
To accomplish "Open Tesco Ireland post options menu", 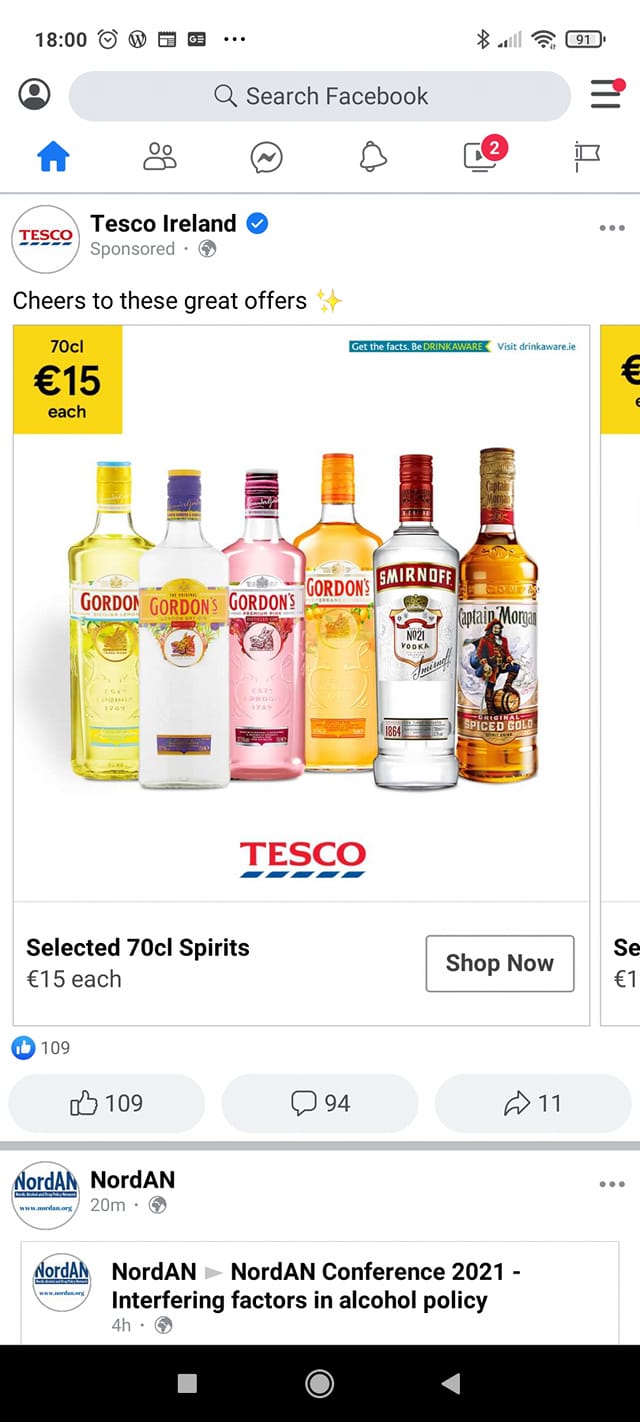I will [x=612, y=228].
